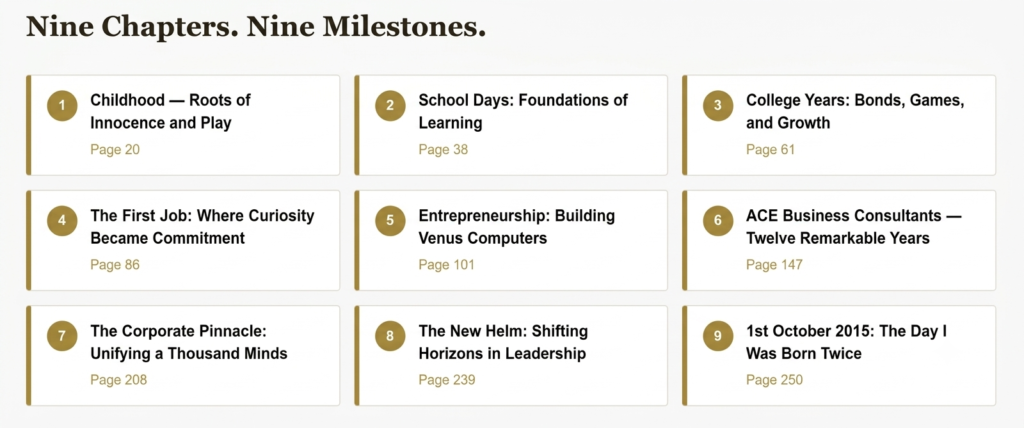Open College Years: Bonds, Games, and Growth
The width and height of the screenshot is (1024, 428).
pyautogui.click(x=856, y=111)
